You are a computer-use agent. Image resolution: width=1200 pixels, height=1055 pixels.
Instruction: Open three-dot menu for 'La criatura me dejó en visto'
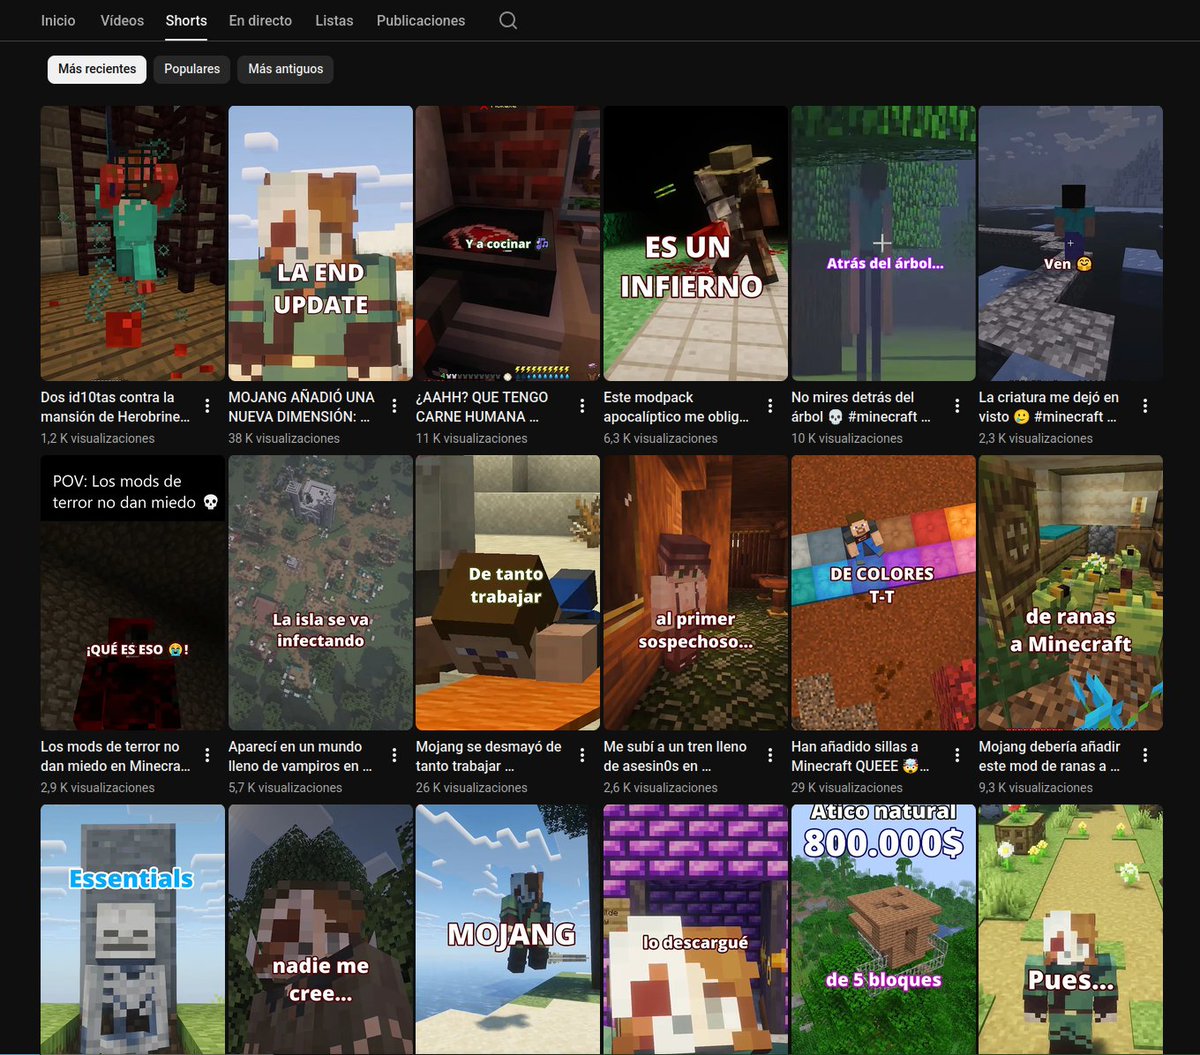tap(1145, 406)
